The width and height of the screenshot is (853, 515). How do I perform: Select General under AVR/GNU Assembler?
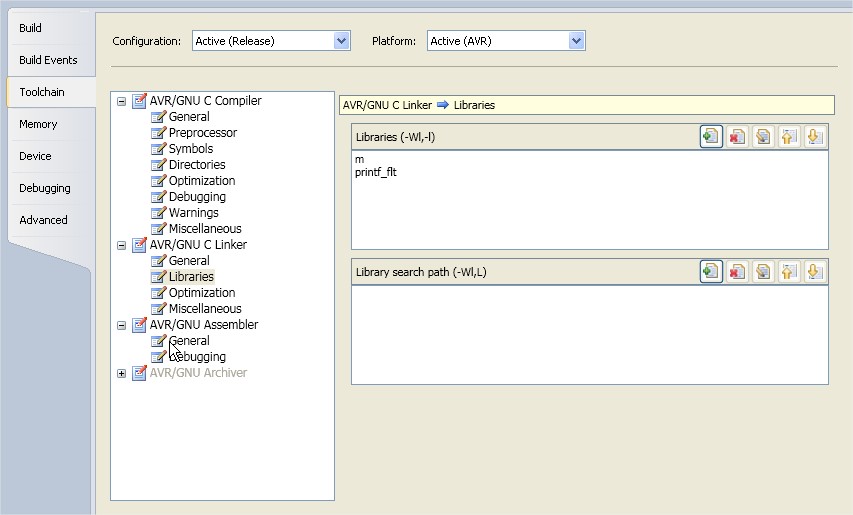point(189,340)
